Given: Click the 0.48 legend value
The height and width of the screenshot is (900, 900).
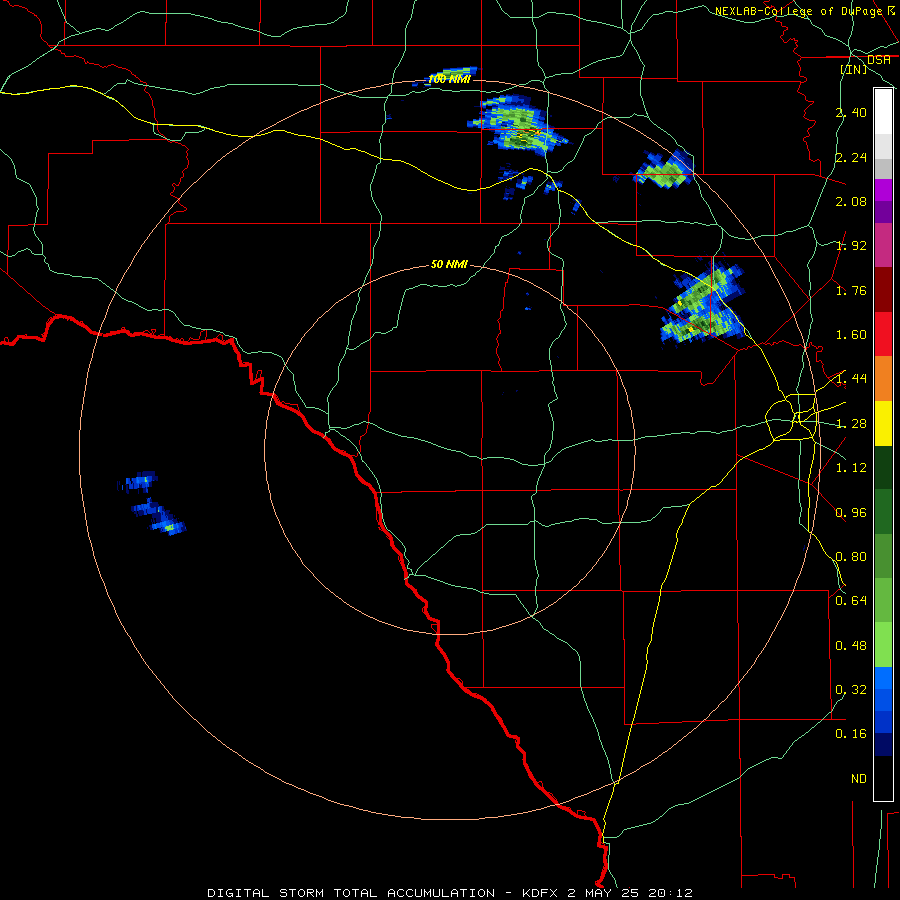Looking at the screenshot, I should pos(851,646).
